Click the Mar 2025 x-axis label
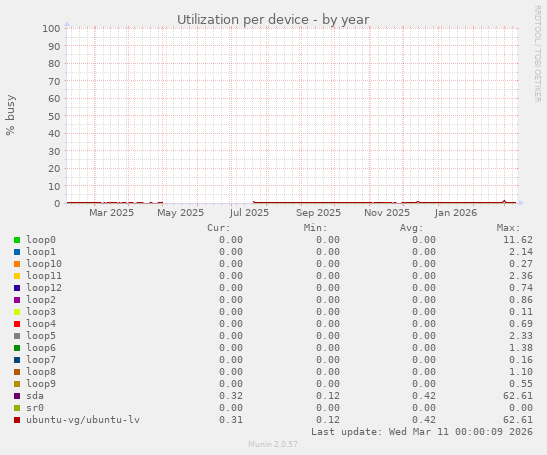 click(x=111, y=213)
